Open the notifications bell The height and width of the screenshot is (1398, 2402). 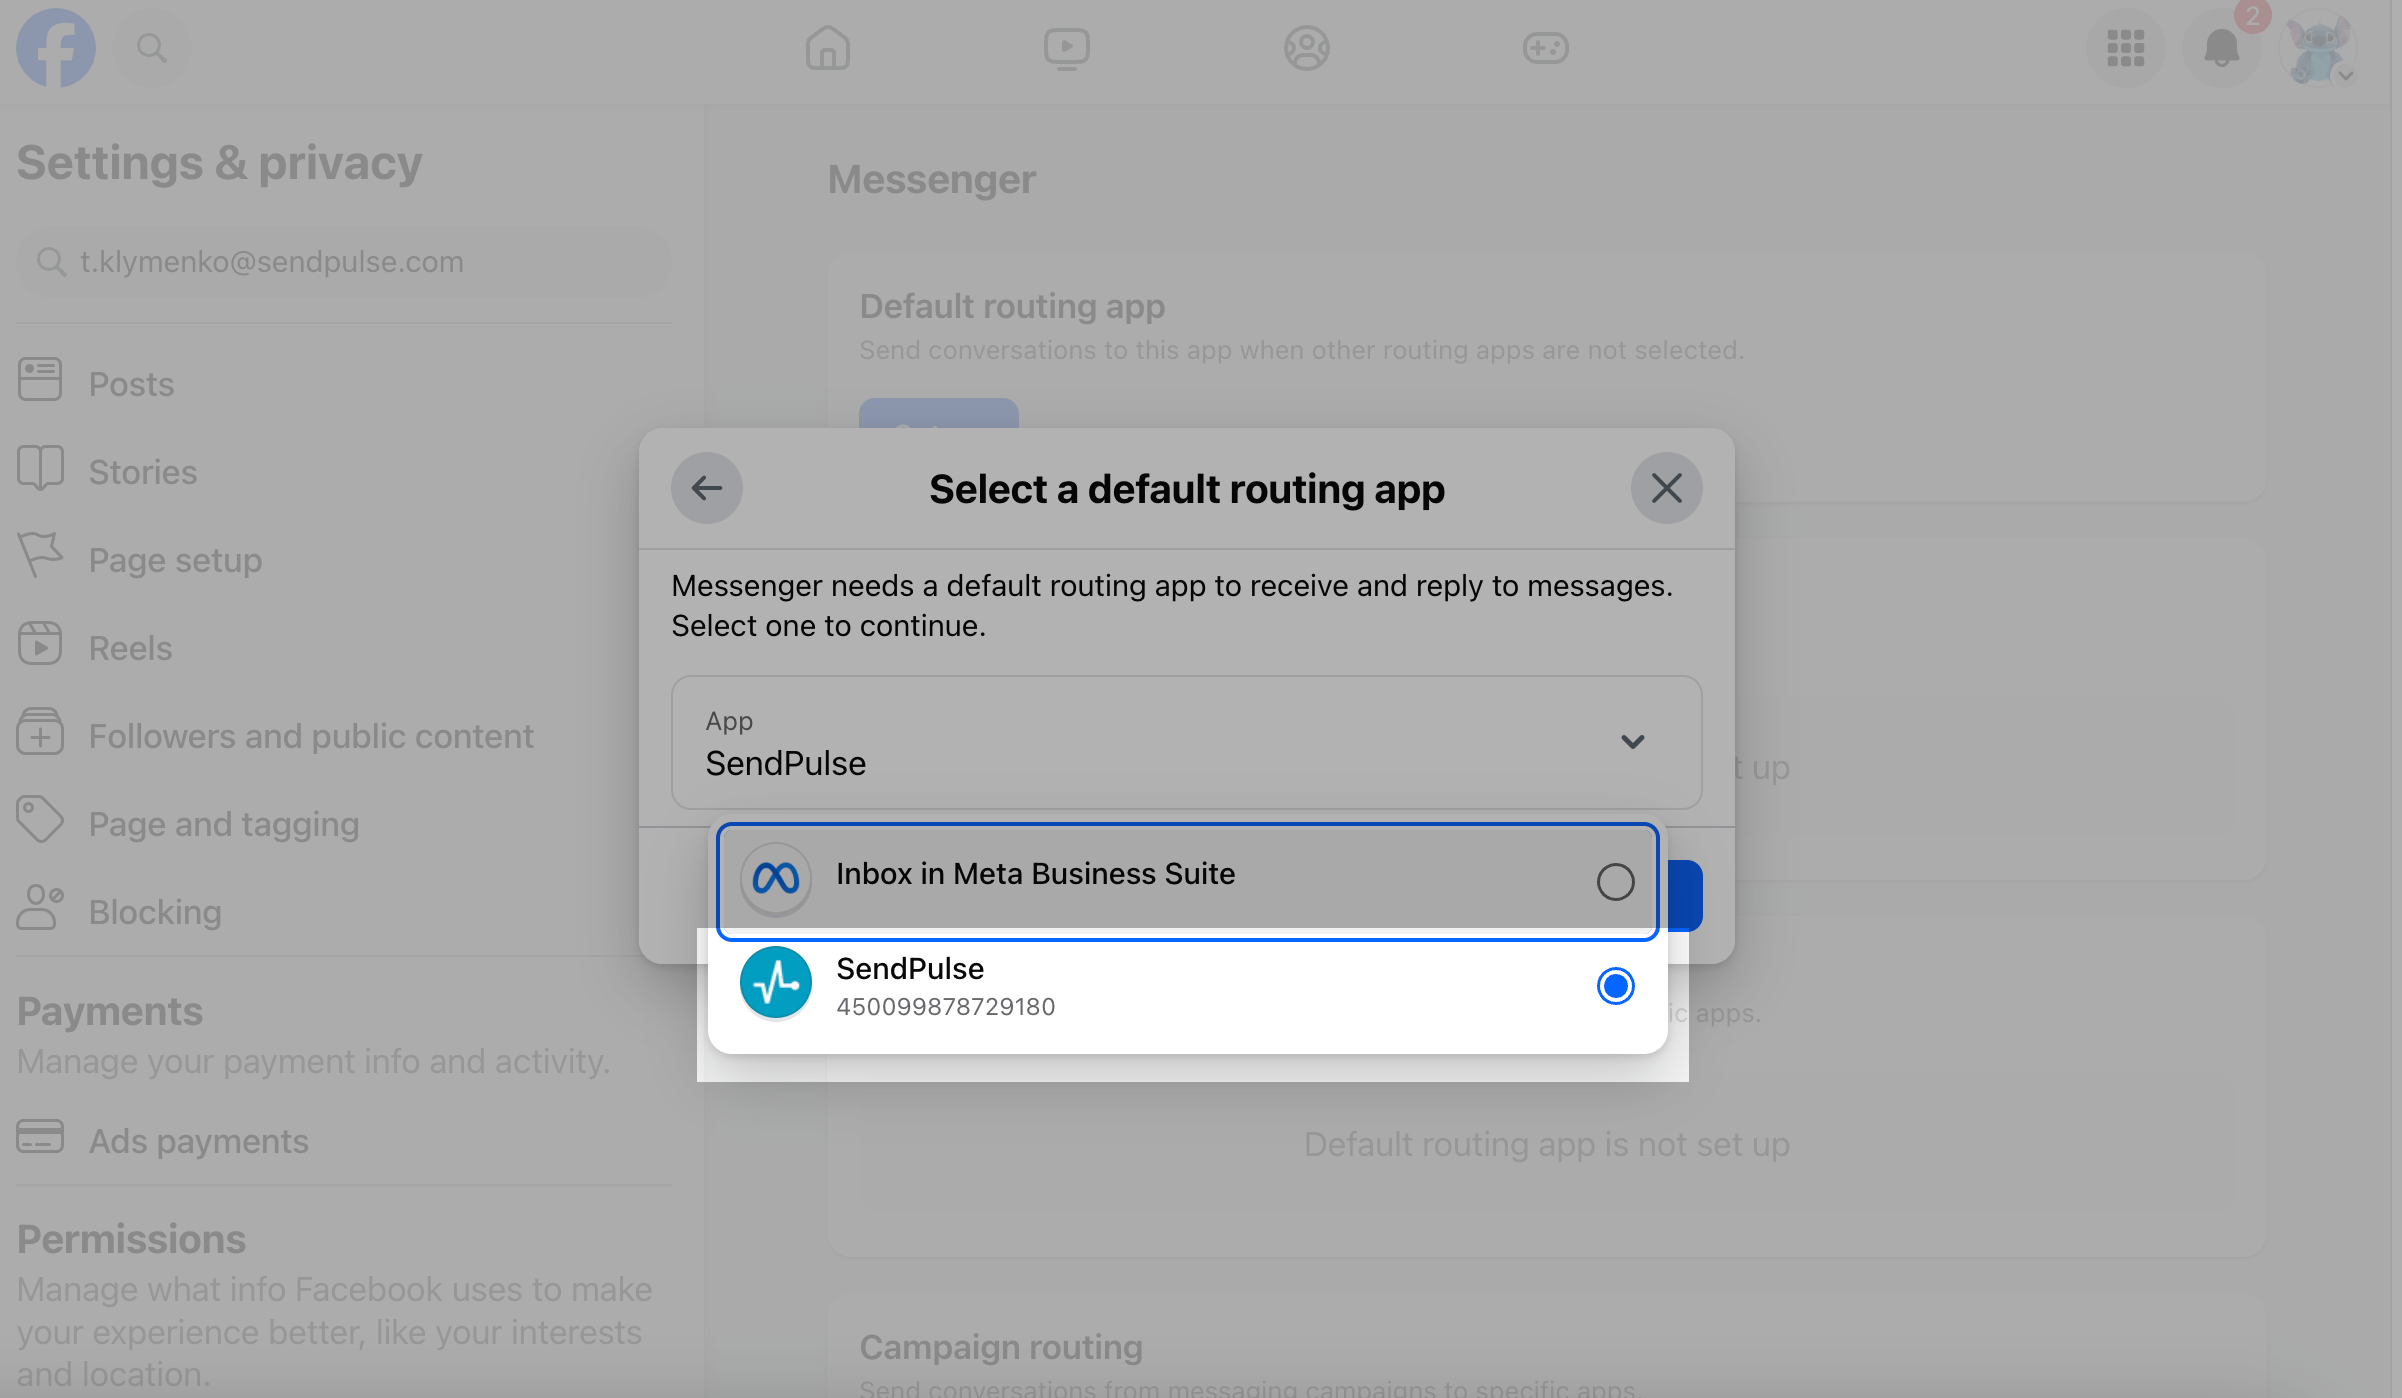[x=2221, y=47]
